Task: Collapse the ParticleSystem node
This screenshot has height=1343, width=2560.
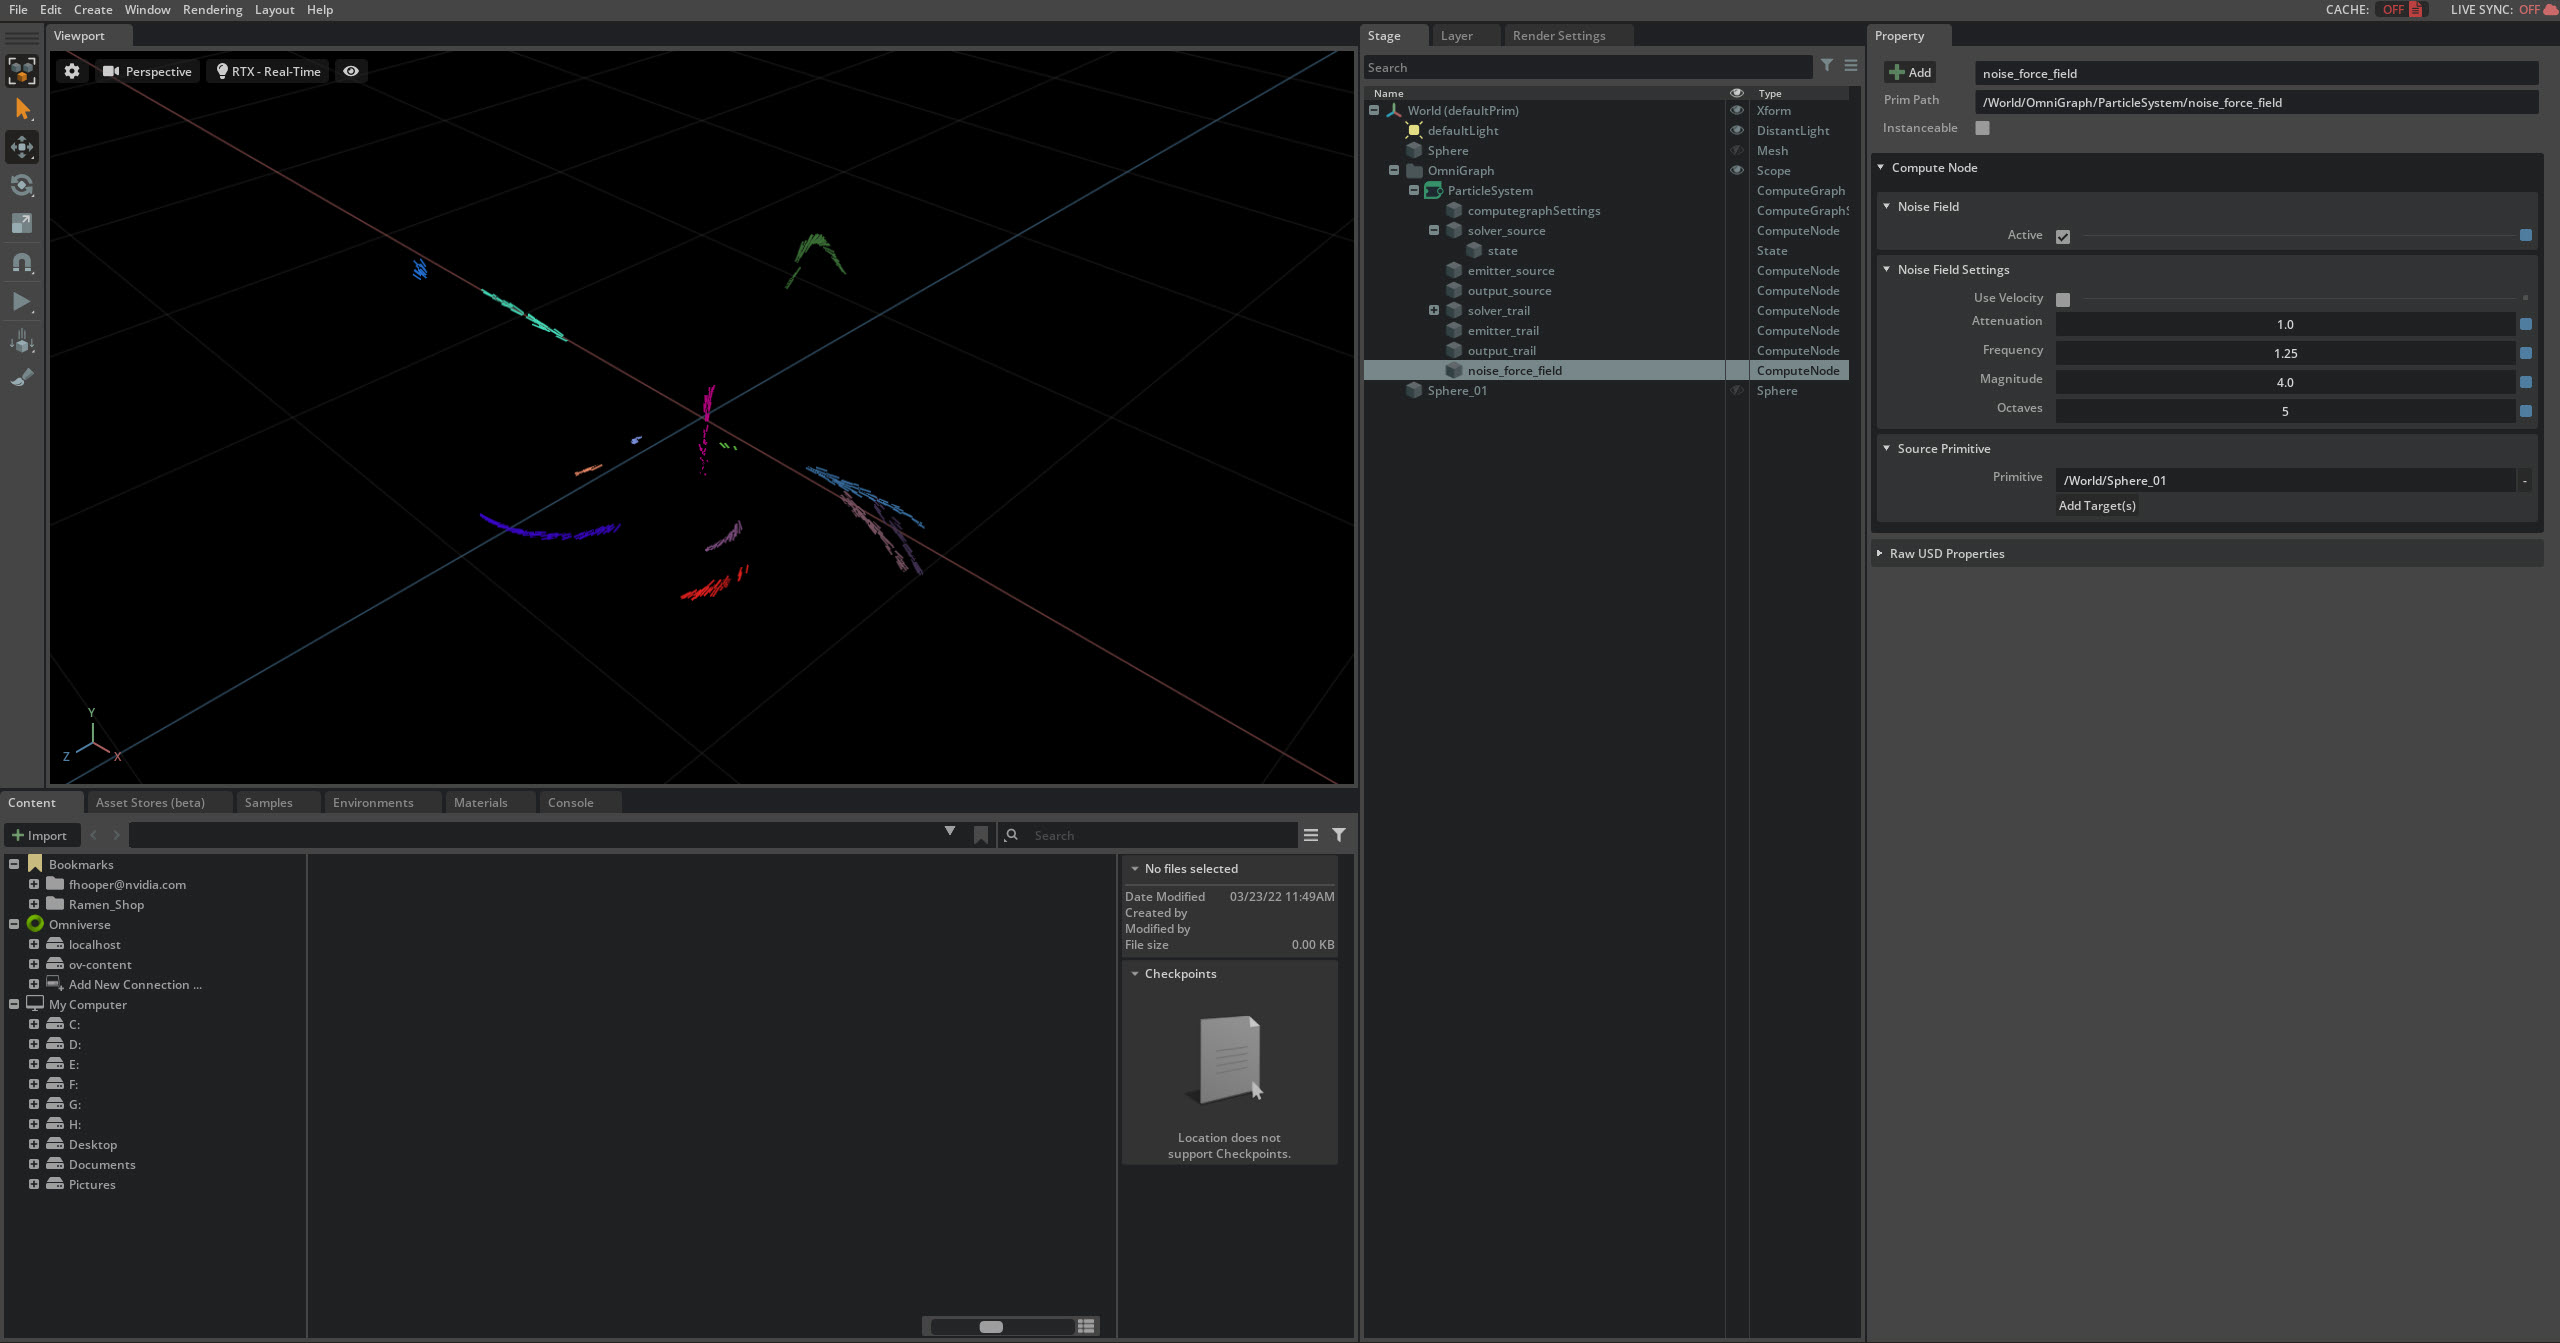Action: 1414,190
